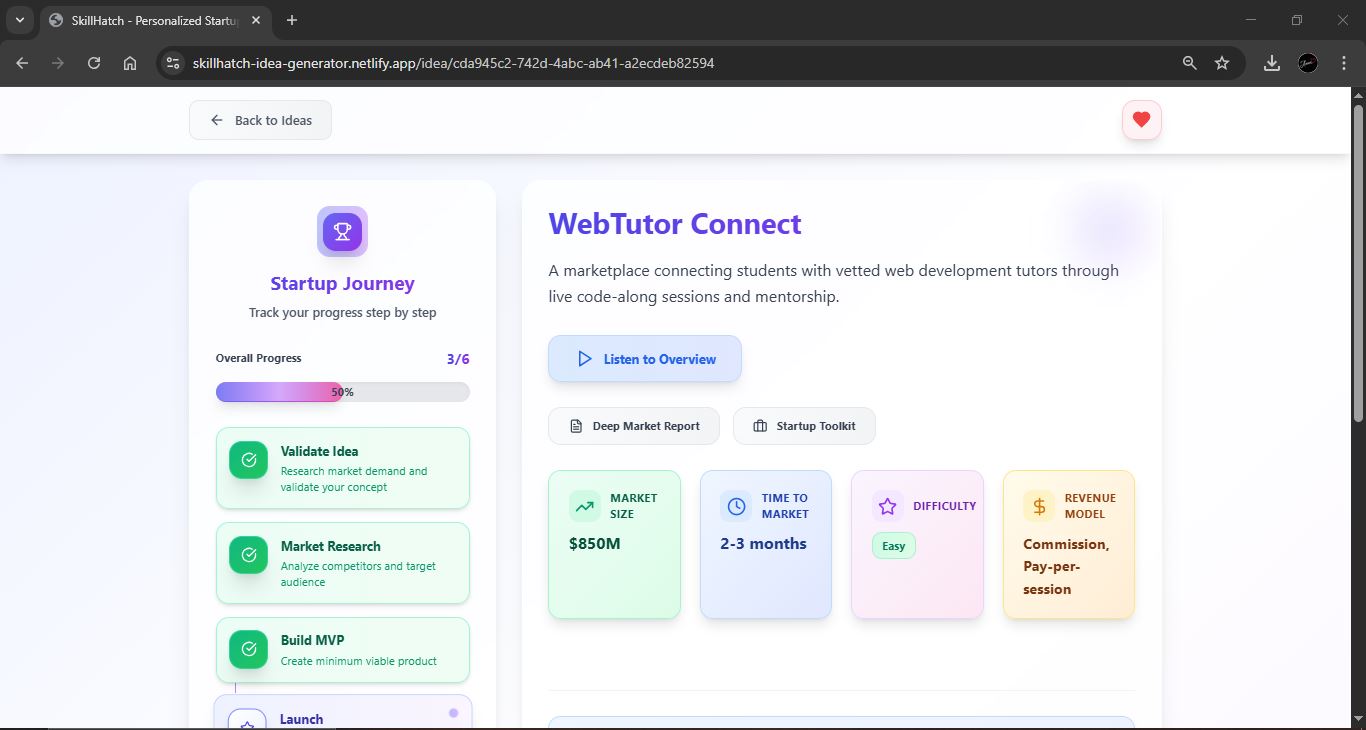
Task: Open the browser home page icon
Action: point(130,63)
